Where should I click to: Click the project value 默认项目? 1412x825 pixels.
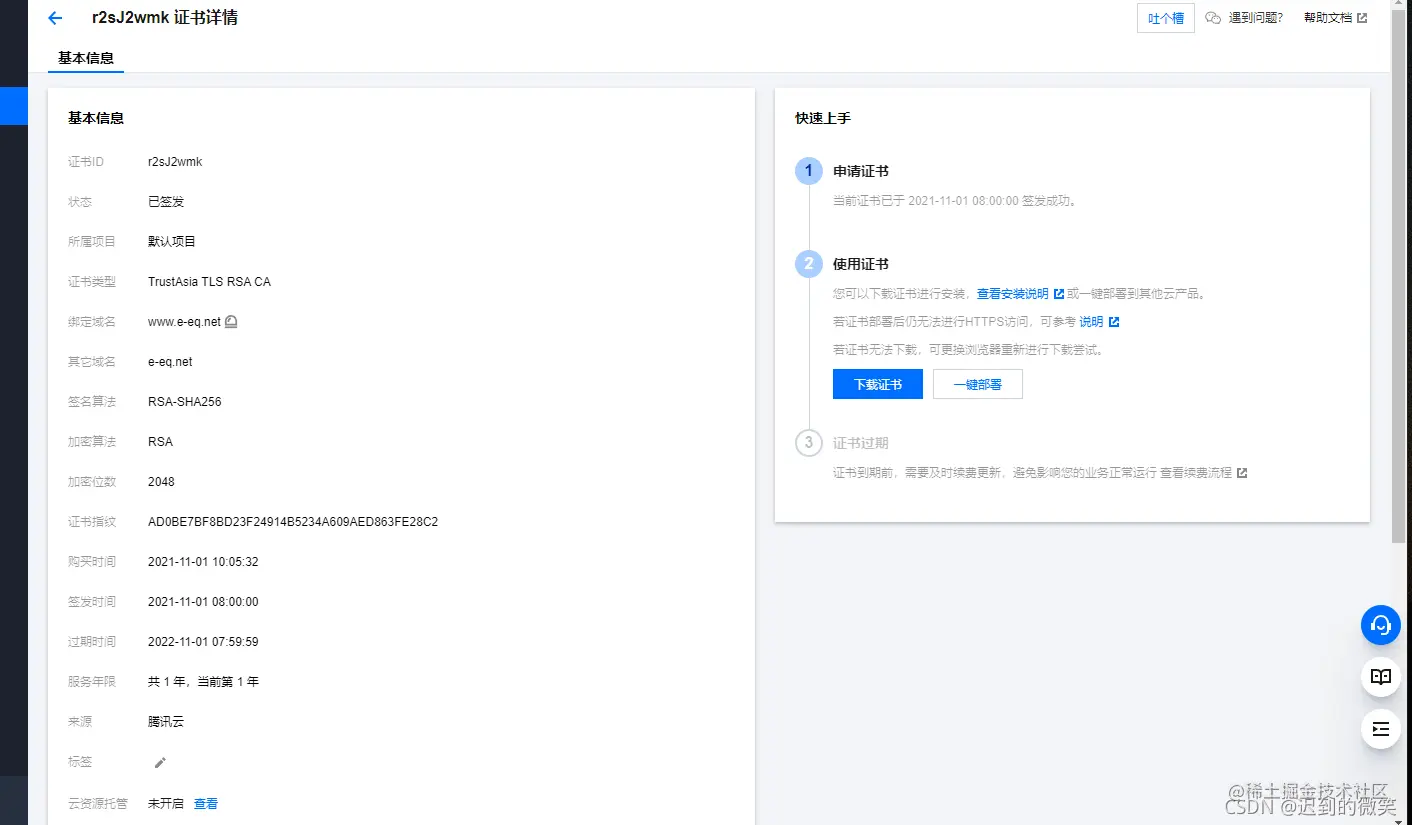172,242
